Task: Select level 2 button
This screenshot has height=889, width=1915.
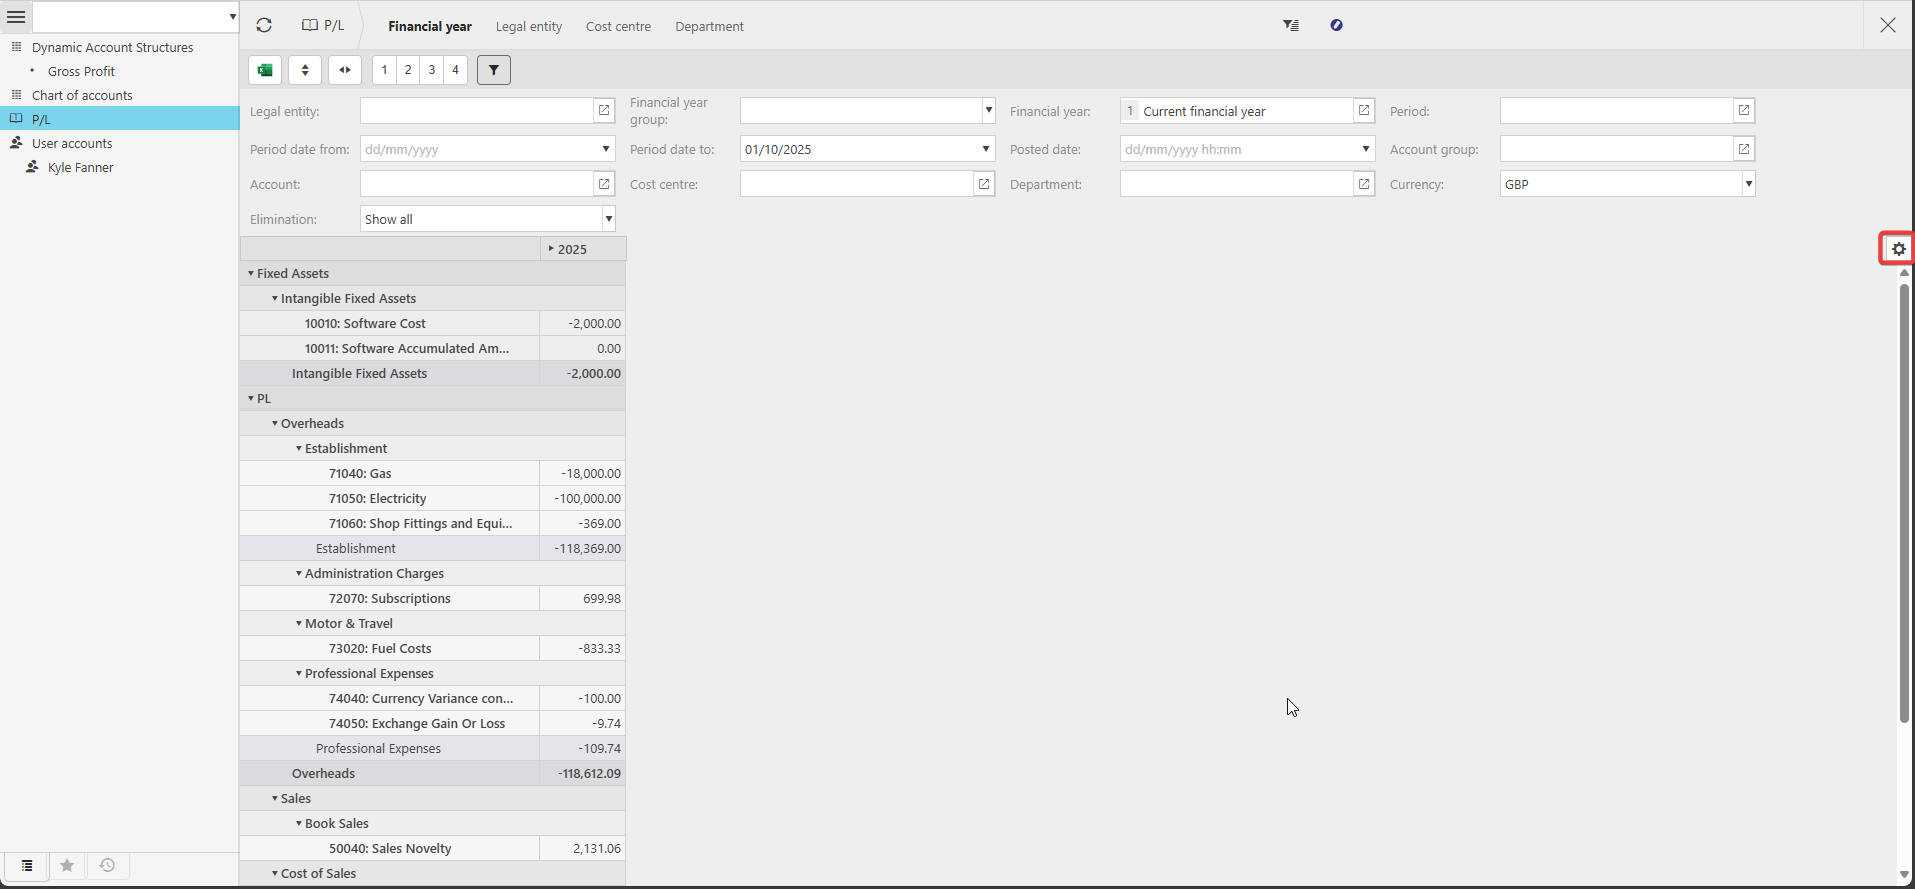Action: click(408, 70)
